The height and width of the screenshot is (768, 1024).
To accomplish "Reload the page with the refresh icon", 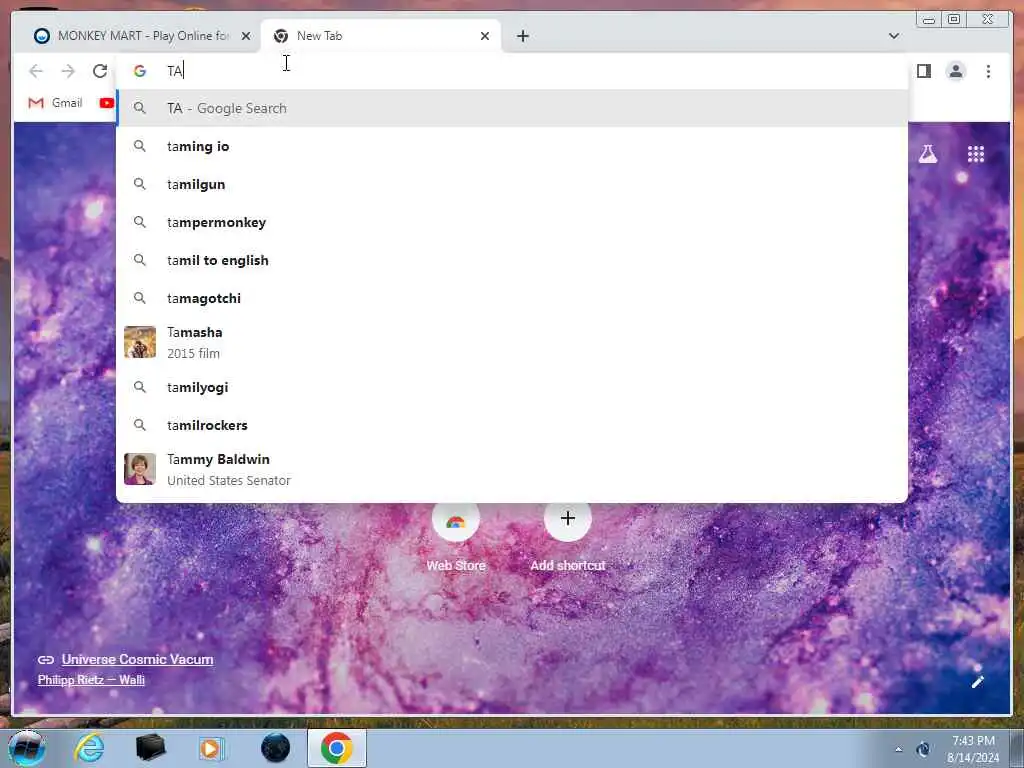I will pyautogui.click(x=100, y=71).
